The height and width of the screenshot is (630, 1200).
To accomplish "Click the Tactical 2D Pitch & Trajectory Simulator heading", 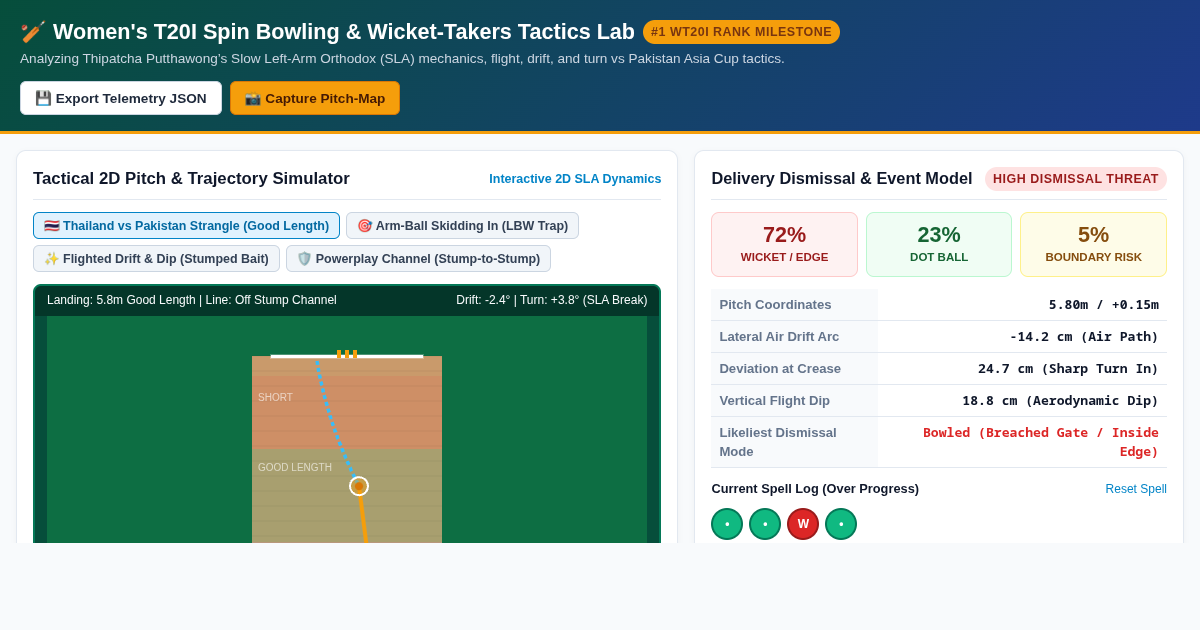I will pos(191,179).
